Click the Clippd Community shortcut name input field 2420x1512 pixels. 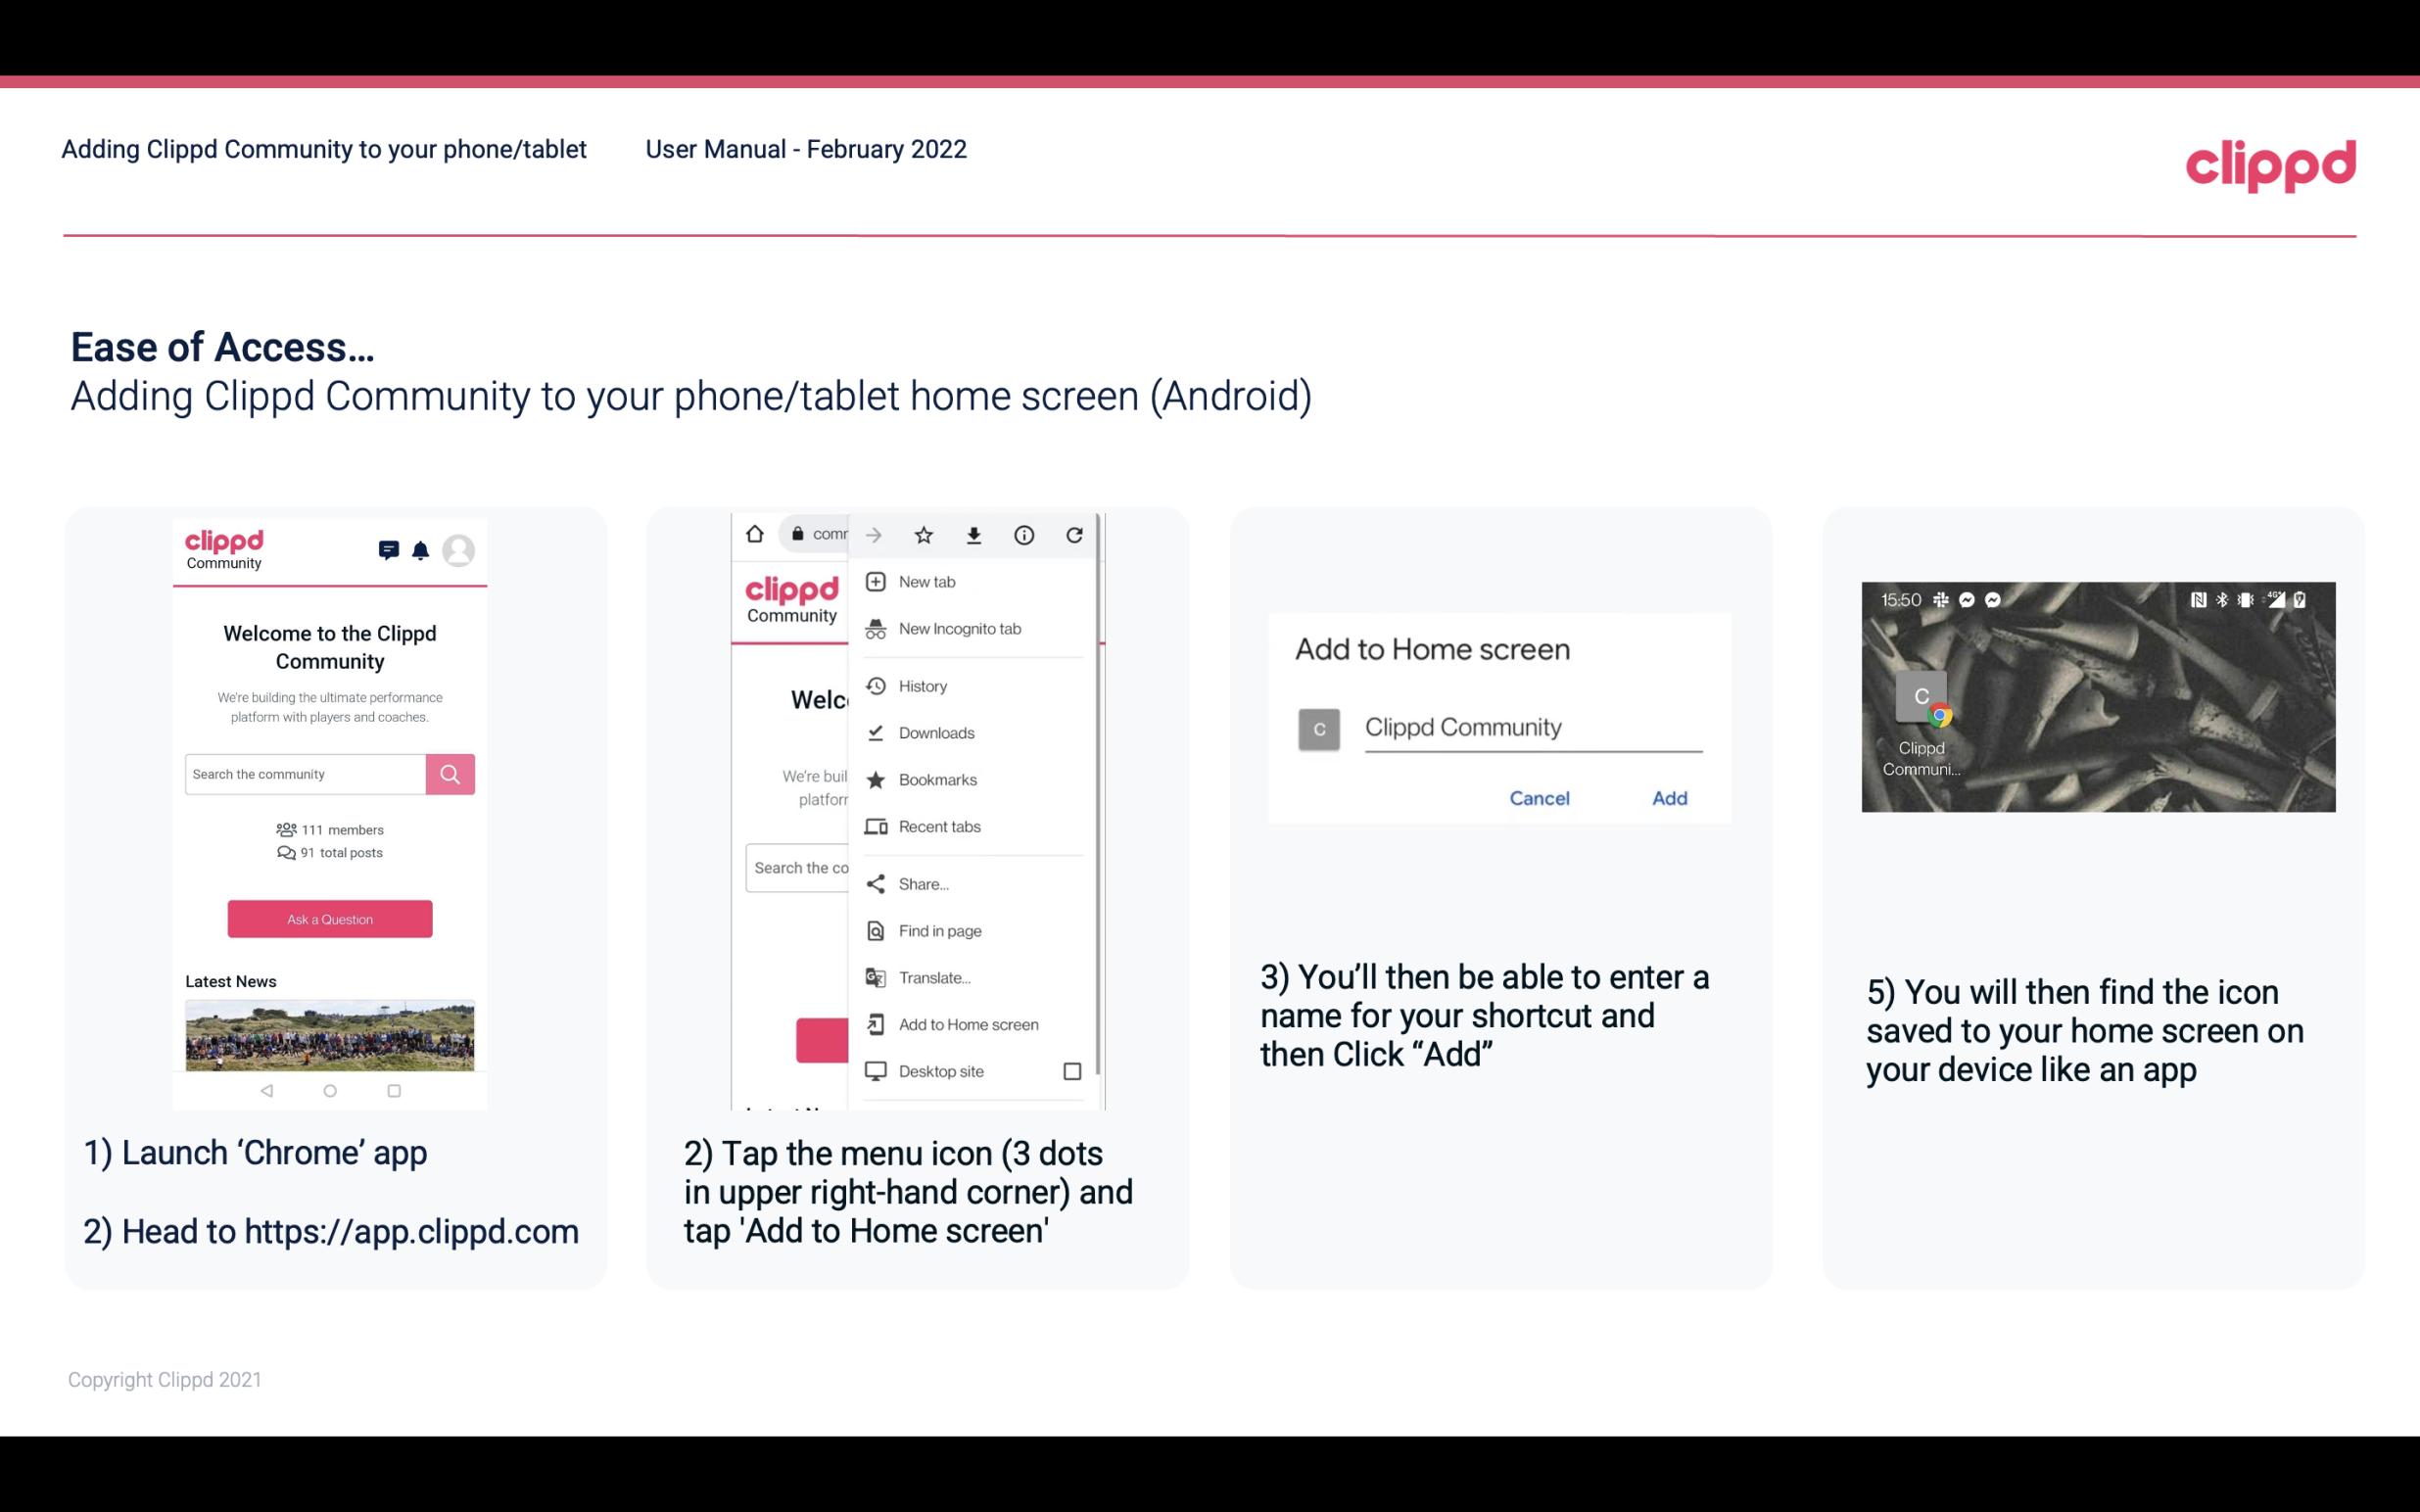(x=1530, y=727)
